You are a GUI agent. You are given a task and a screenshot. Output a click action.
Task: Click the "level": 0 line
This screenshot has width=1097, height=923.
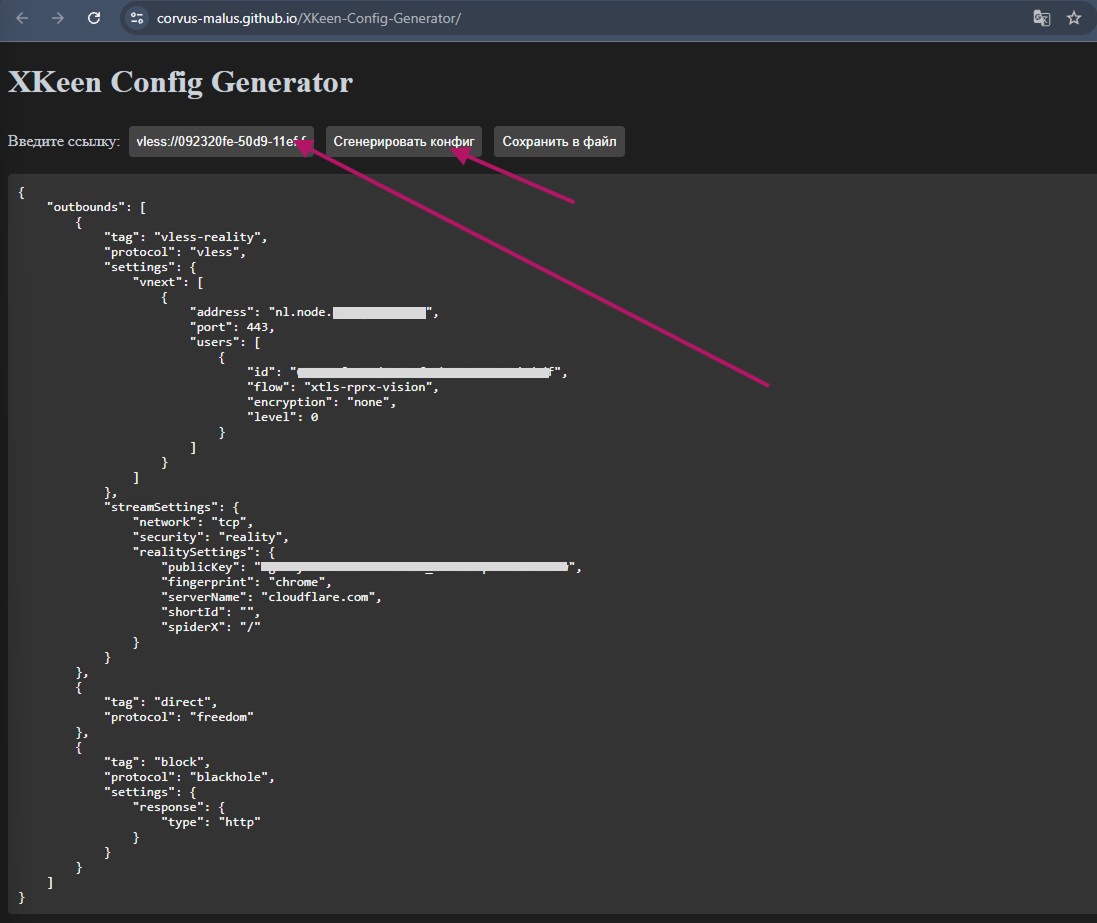point(283,417)
